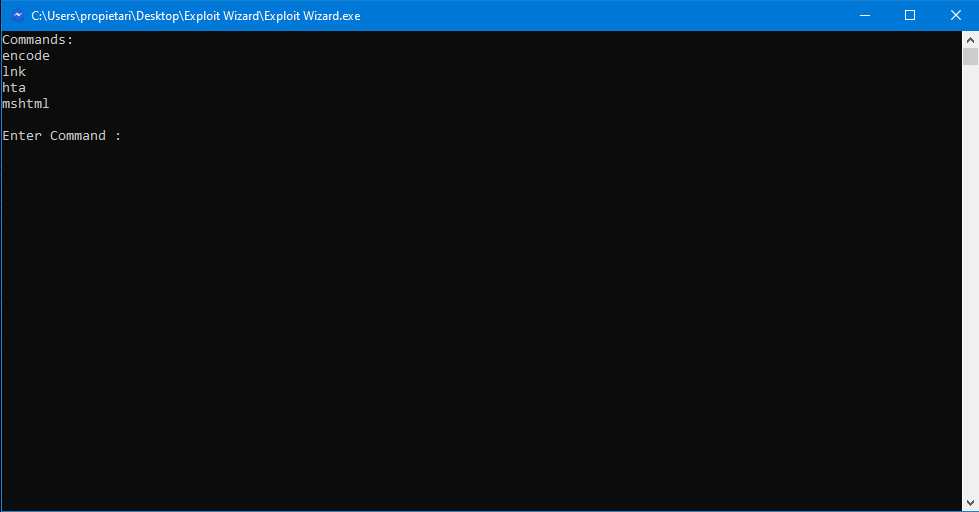Click the 'mshtml' command line
This screenshot has width=979, height=512.
(26, 104)
